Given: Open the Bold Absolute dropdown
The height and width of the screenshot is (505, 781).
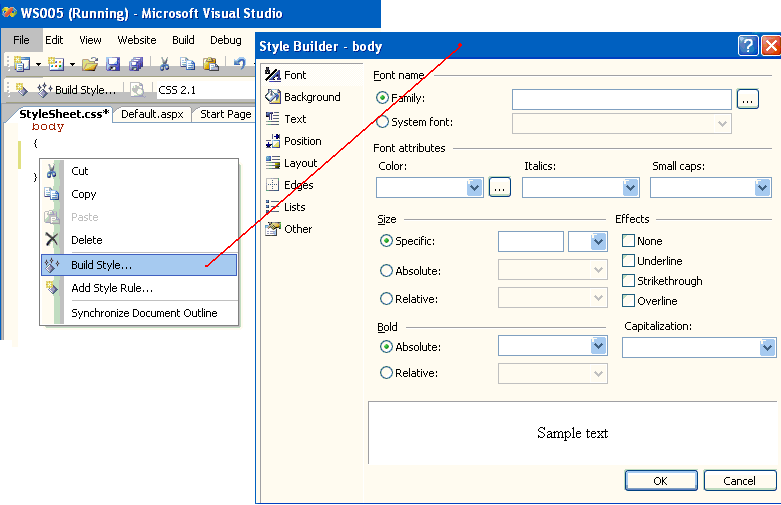Looking at the screenshot, I should 598,346.
